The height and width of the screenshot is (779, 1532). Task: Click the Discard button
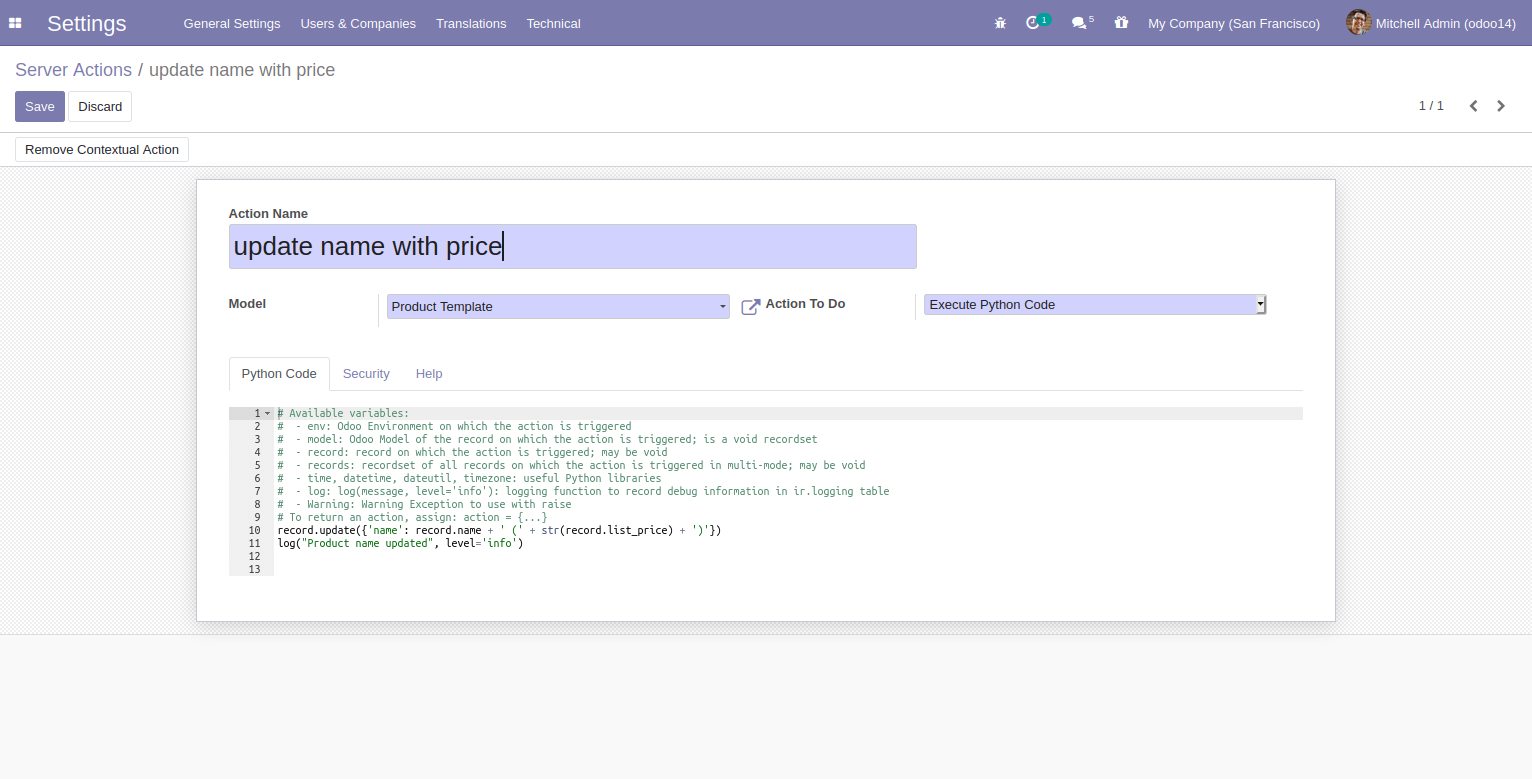[x=100, y=107]
